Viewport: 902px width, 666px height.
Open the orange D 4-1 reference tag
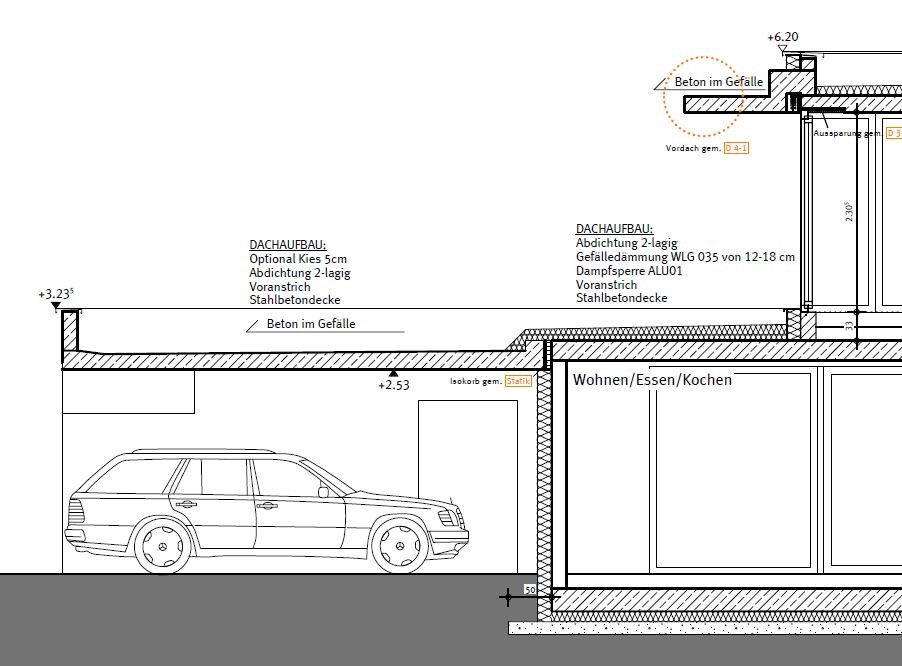(x=736, y=148)
